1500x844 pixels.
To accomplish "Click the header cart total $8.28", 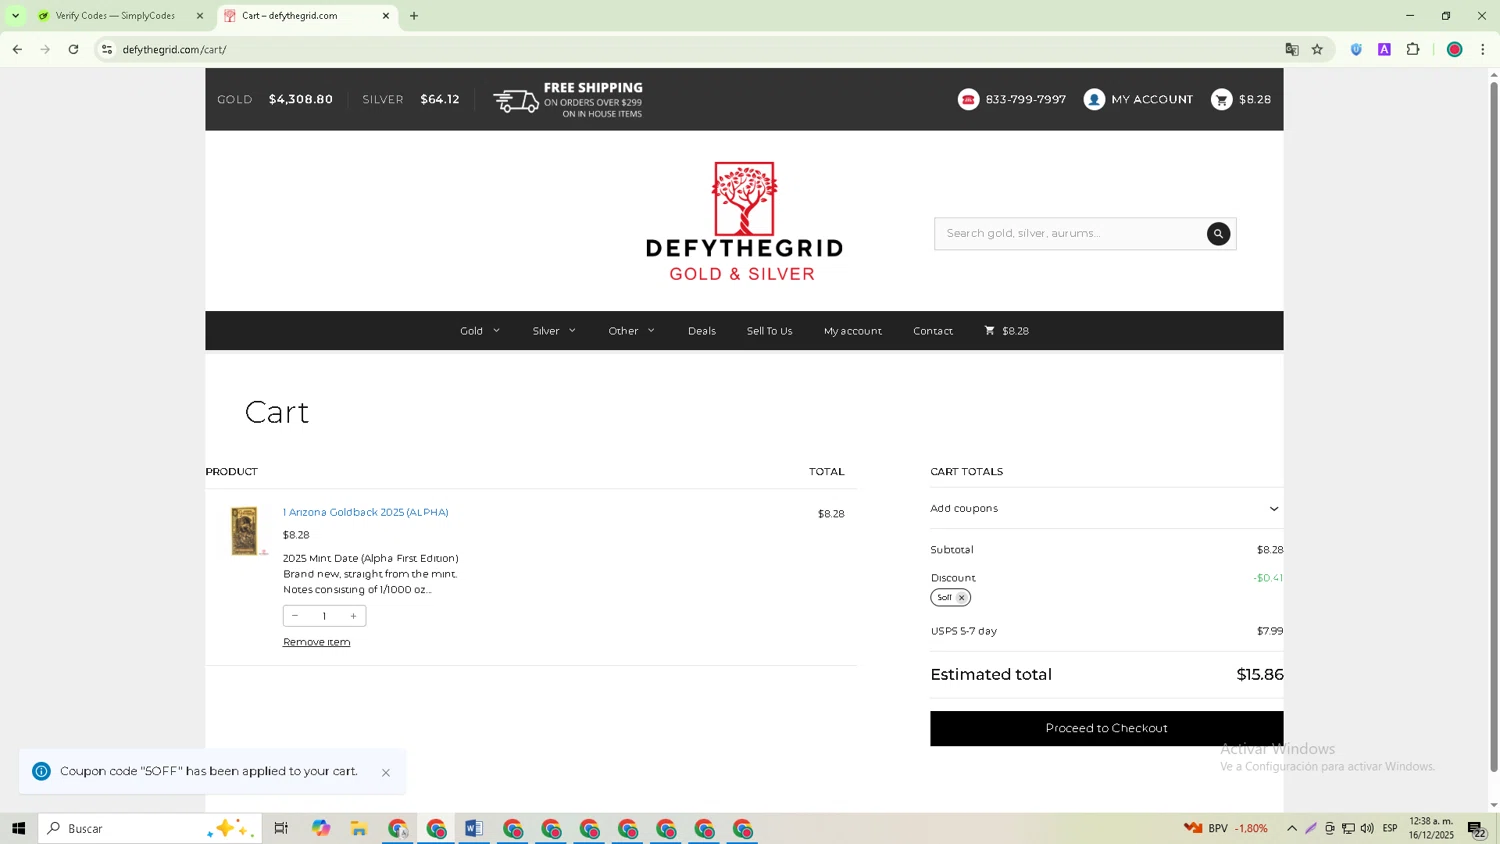I will [x=1255, y=99].
